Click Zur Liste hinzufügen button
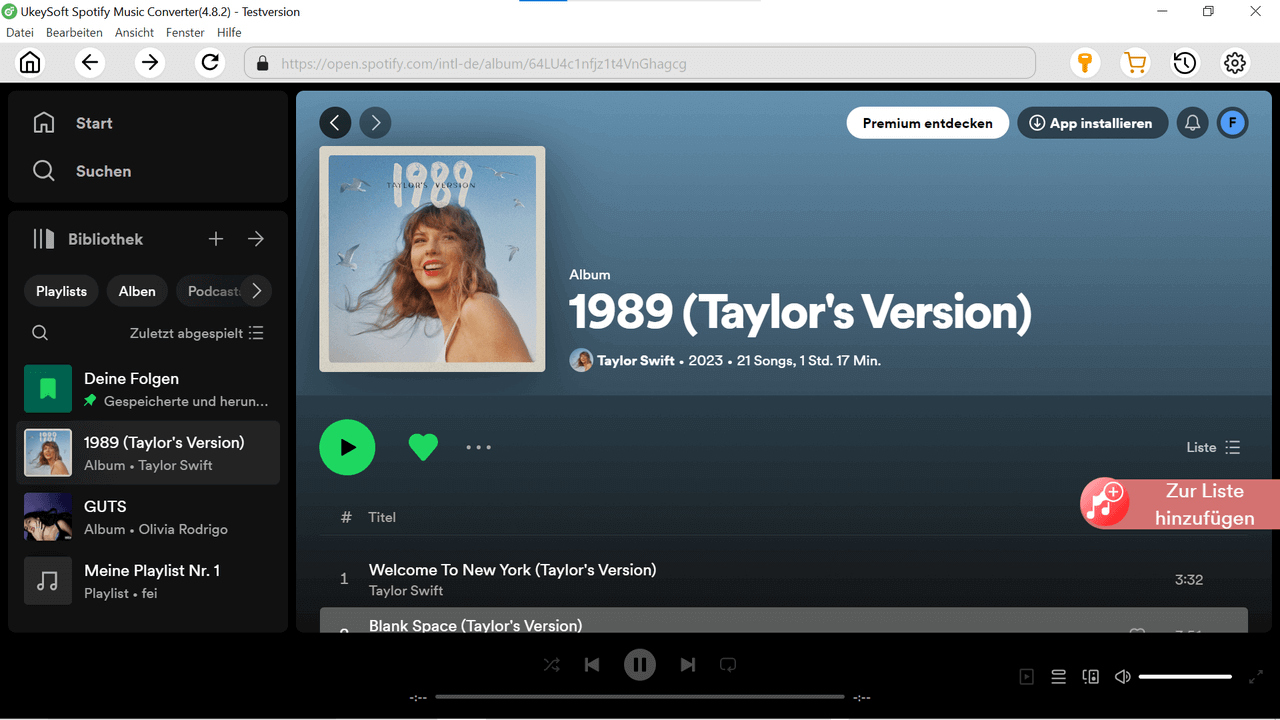This screenshot has height=720, width=1280. click(x=1180, y=504)
